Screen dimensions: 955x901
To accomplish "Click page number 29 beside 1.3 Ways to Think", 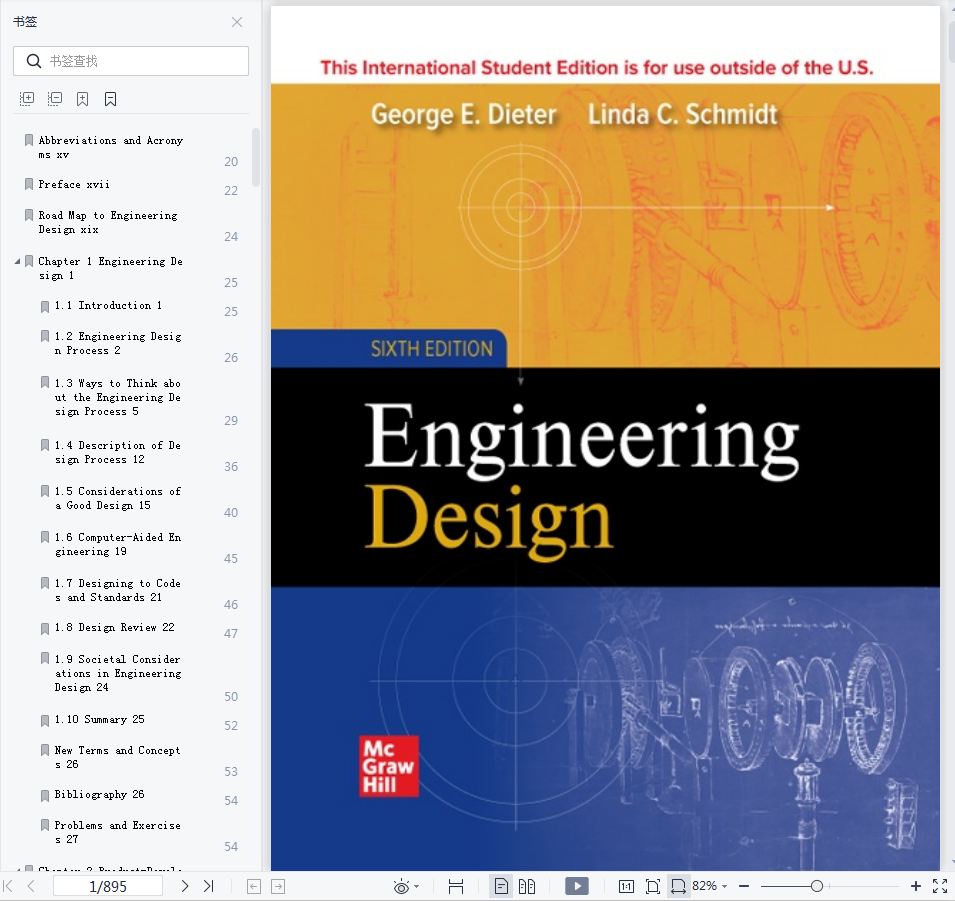I will [231, 420].
